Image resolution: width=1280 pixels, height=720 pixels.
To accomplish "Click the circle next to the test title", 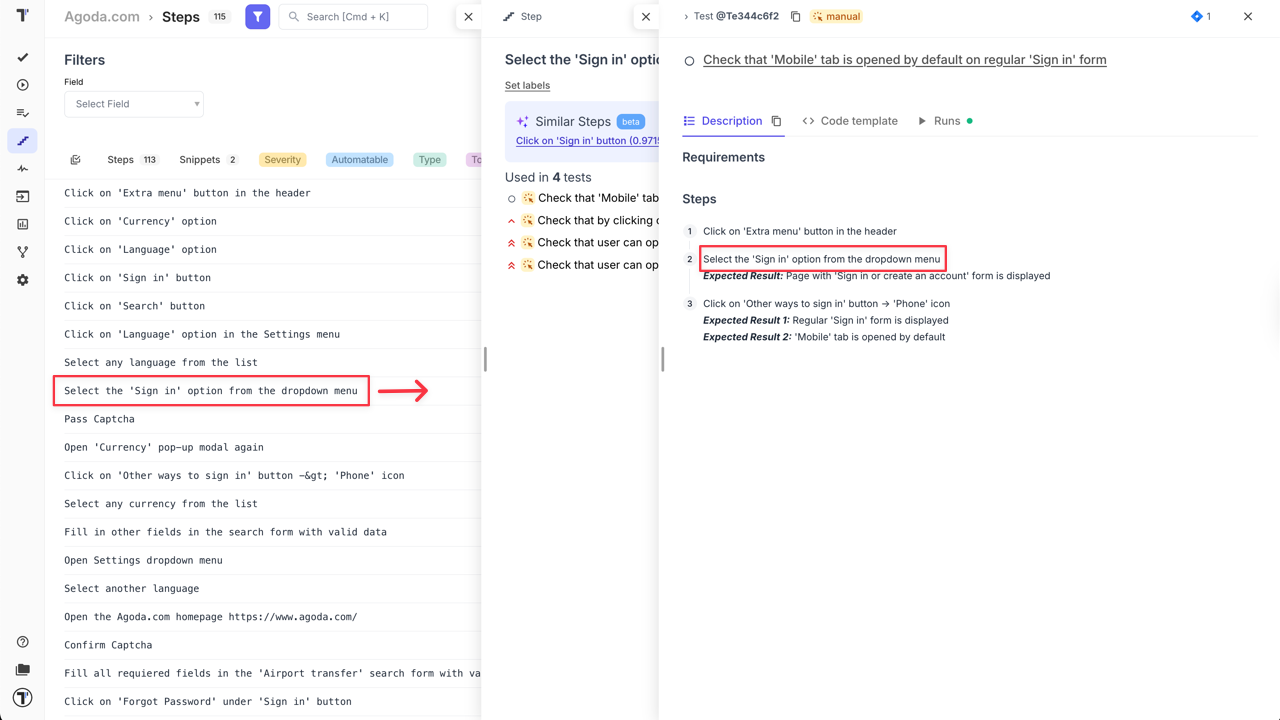I will (x=689, y=60).
